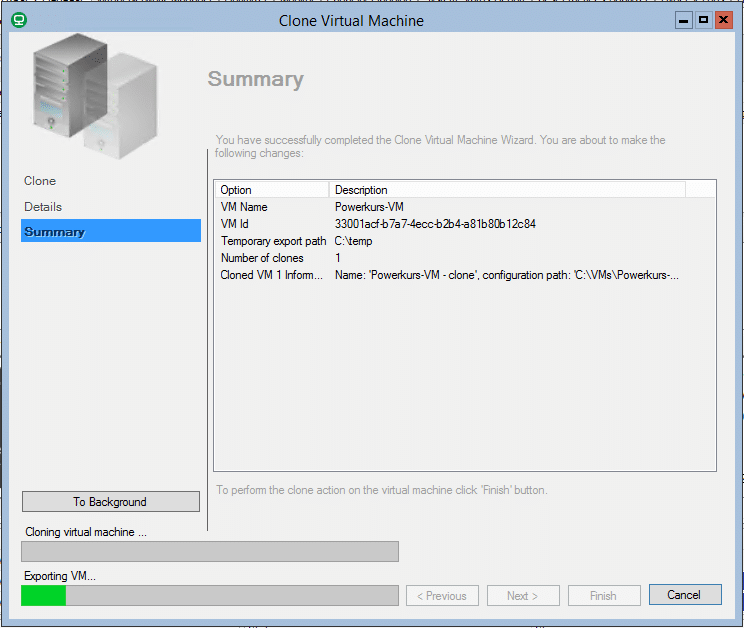Click the VM Id GUID value
This screenshot has height=628, width=744.
tap(435, 224)
